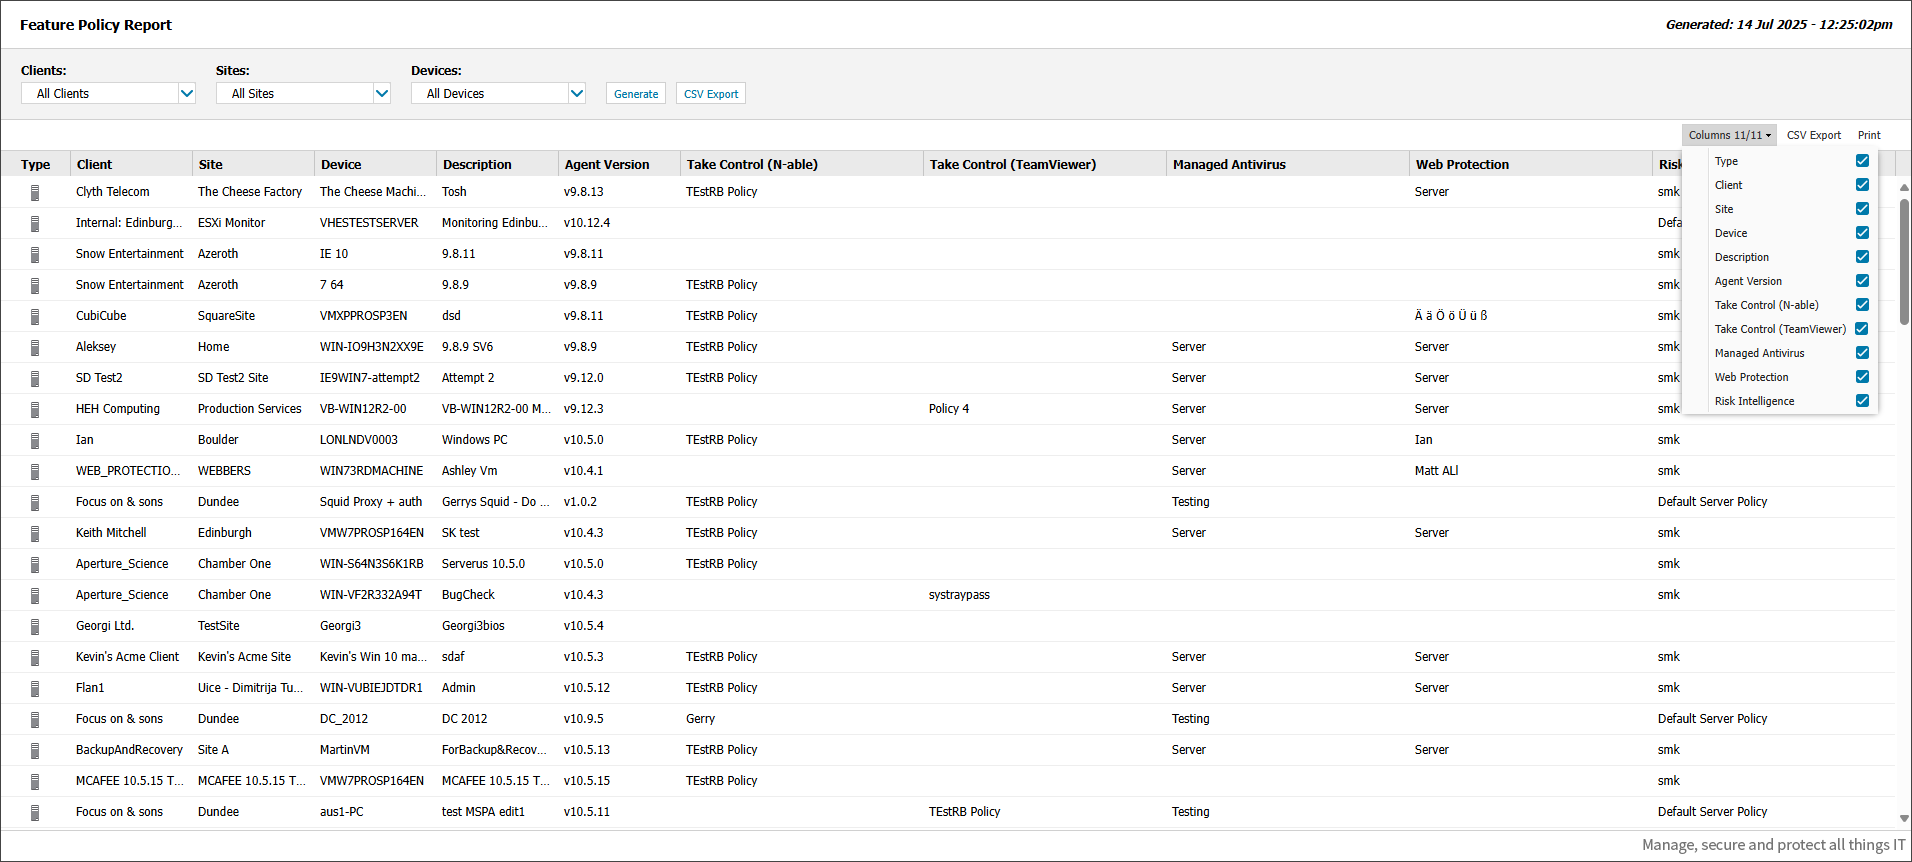Uncheck the Description column checkbox
This screenshot has width=1912, height=862.
(x=1862, y=257)
